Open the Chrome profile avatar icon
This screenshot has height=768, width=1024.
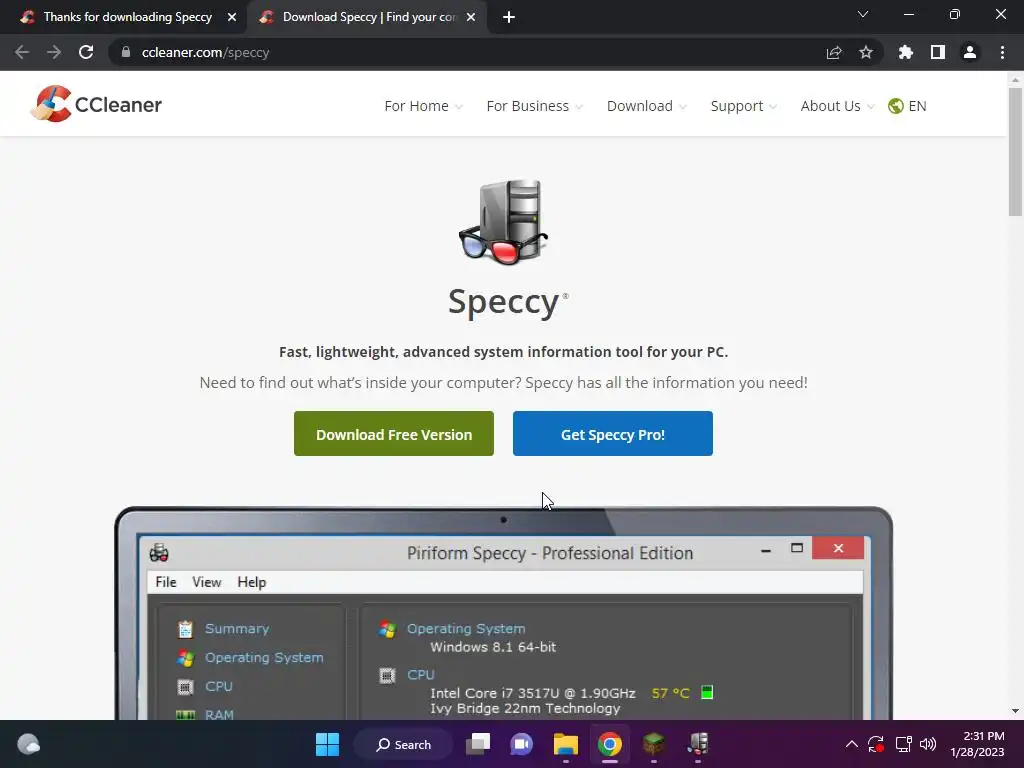click(x=970, y=52)
